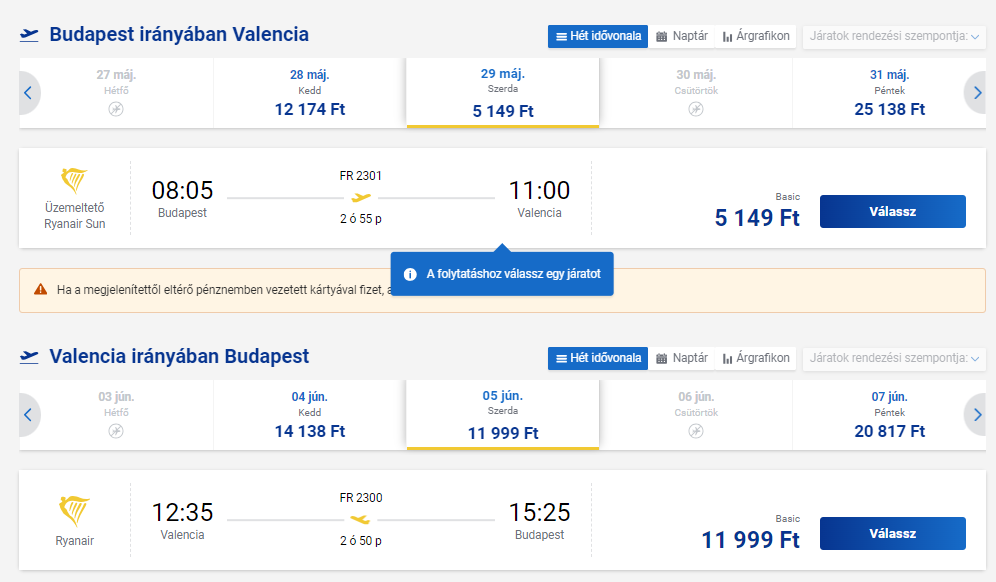The width and height of the screenshot is (996, 582).
Task: Switch outbound view to Naptár
Action: 682,36
